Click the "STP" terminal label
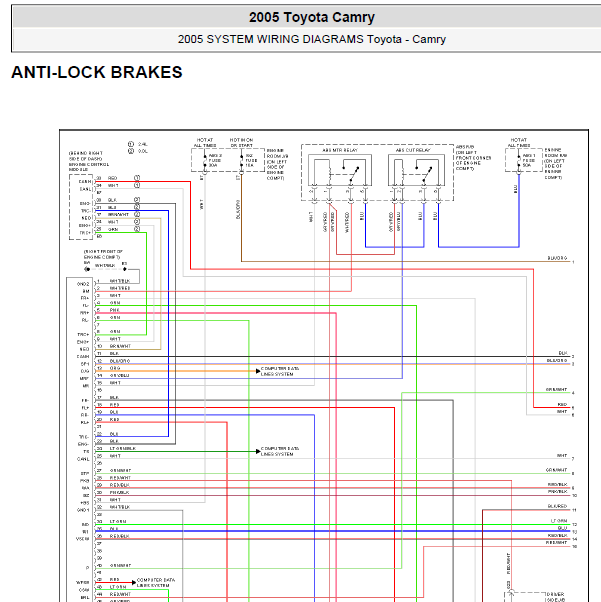 (x=85, y=474)
